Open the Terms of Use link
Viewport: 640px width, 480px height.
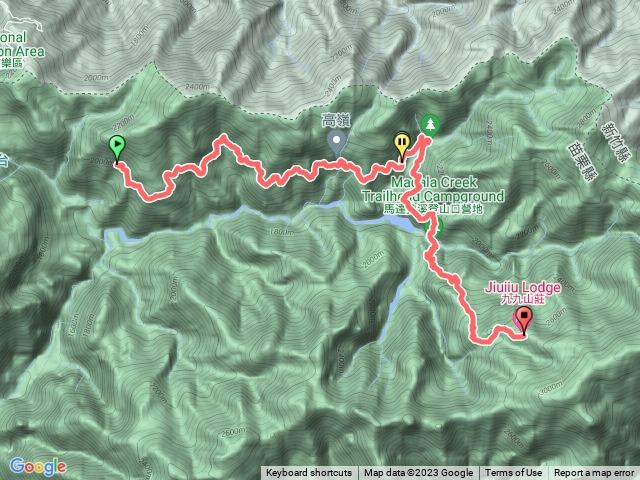pyautogui.click(x=513, y=473)
